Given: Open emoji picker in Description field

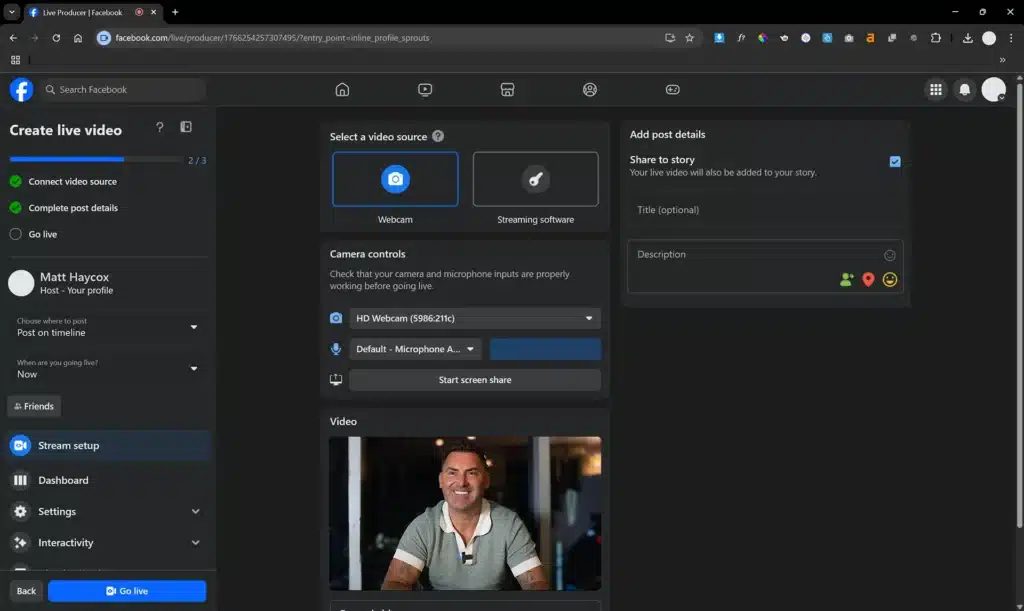Looking at the screenshot, I should (x=889, y=255).
